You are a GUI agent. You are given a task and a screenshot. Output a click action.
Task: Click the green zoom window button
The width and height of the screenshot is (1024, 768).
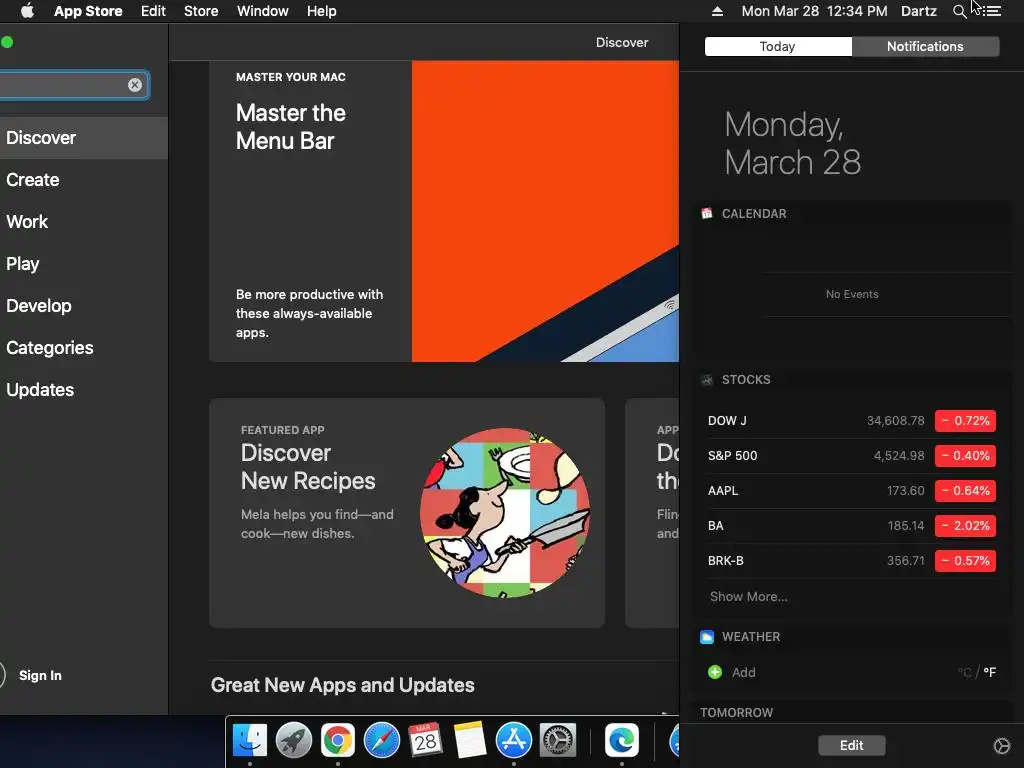(7, 42)
